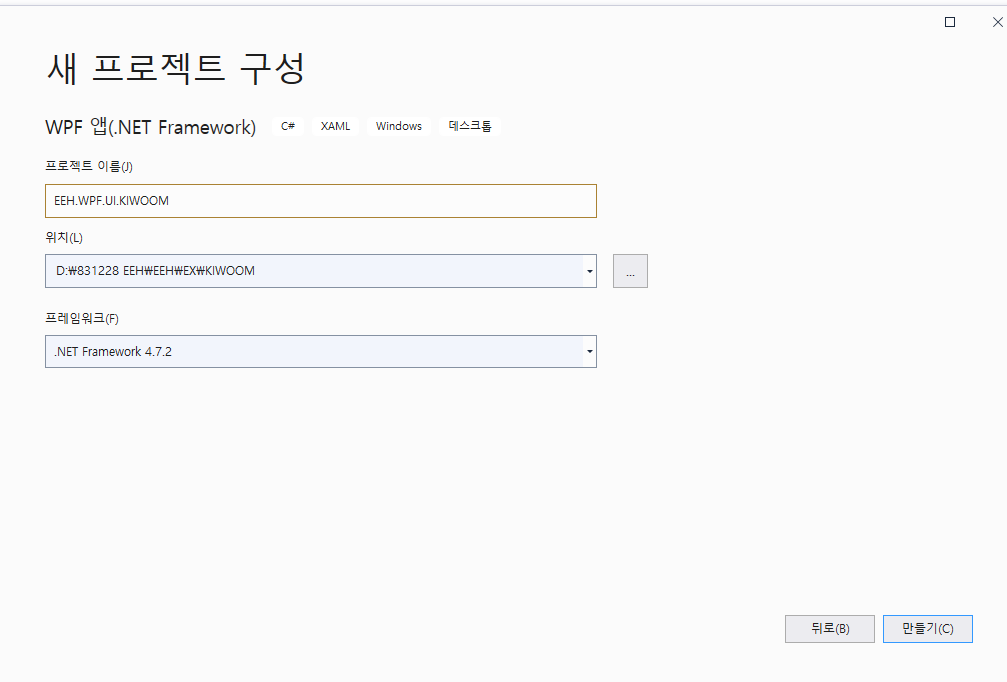Expand the location dropdown arrow

tap(590, 271)
